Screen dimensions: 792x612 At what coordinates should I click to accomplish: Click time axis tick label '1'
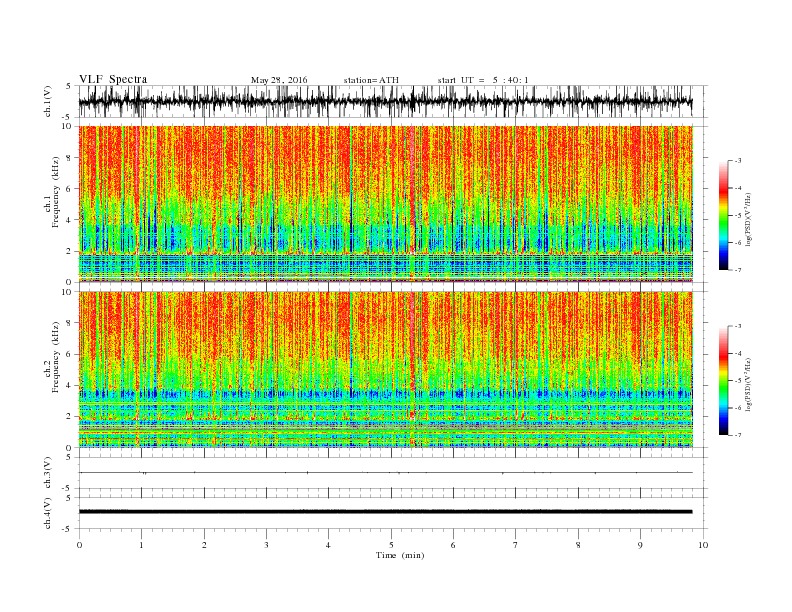141,545
